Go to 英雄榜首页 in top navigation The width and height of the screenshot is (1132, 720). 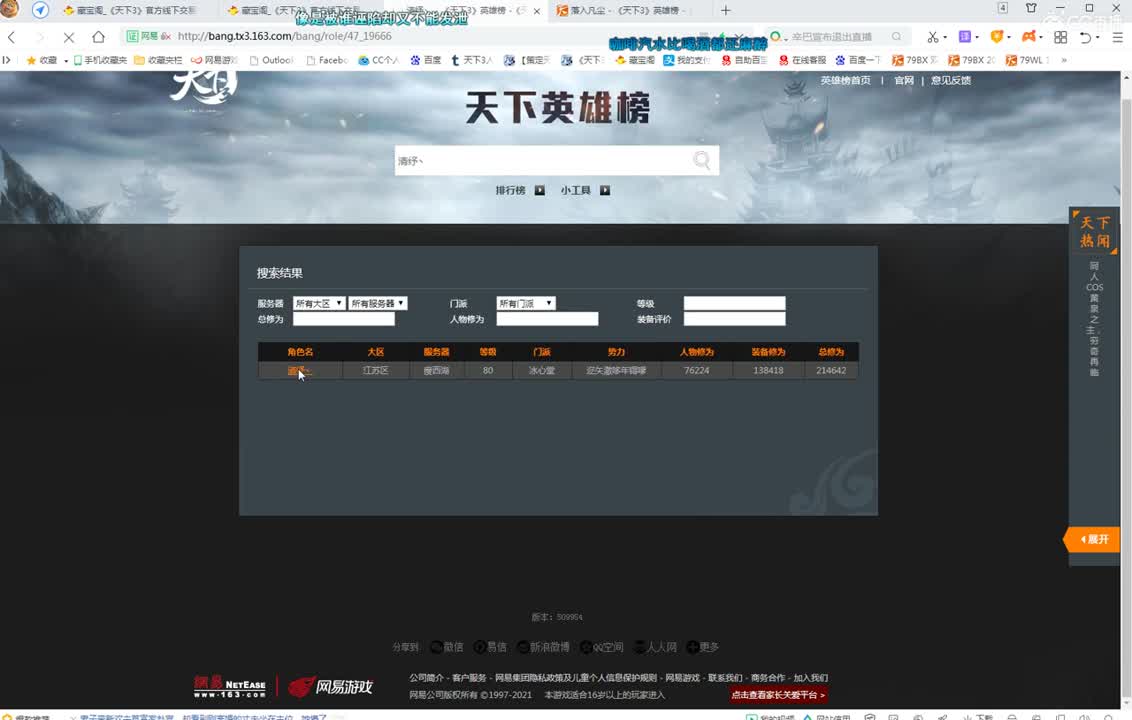[x=847, y=80]
